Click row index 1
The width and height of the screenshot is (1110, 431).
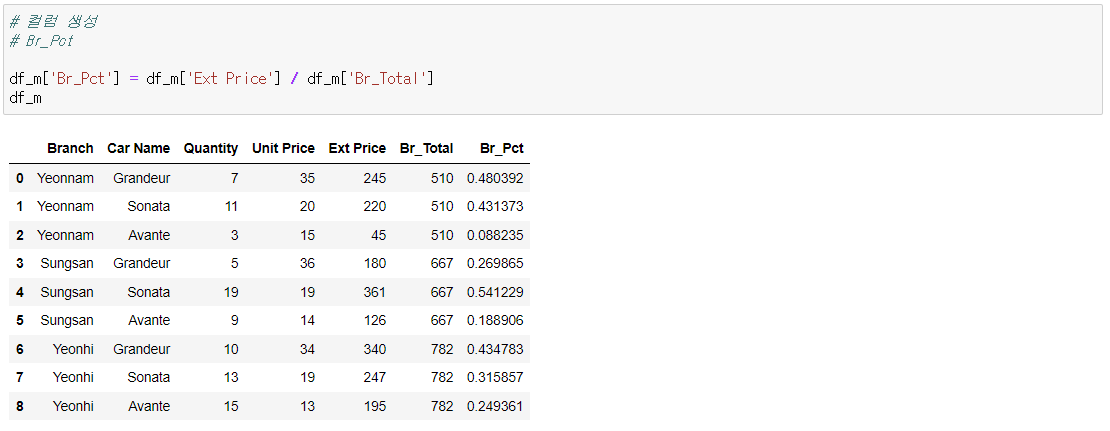tap(20, 207)
